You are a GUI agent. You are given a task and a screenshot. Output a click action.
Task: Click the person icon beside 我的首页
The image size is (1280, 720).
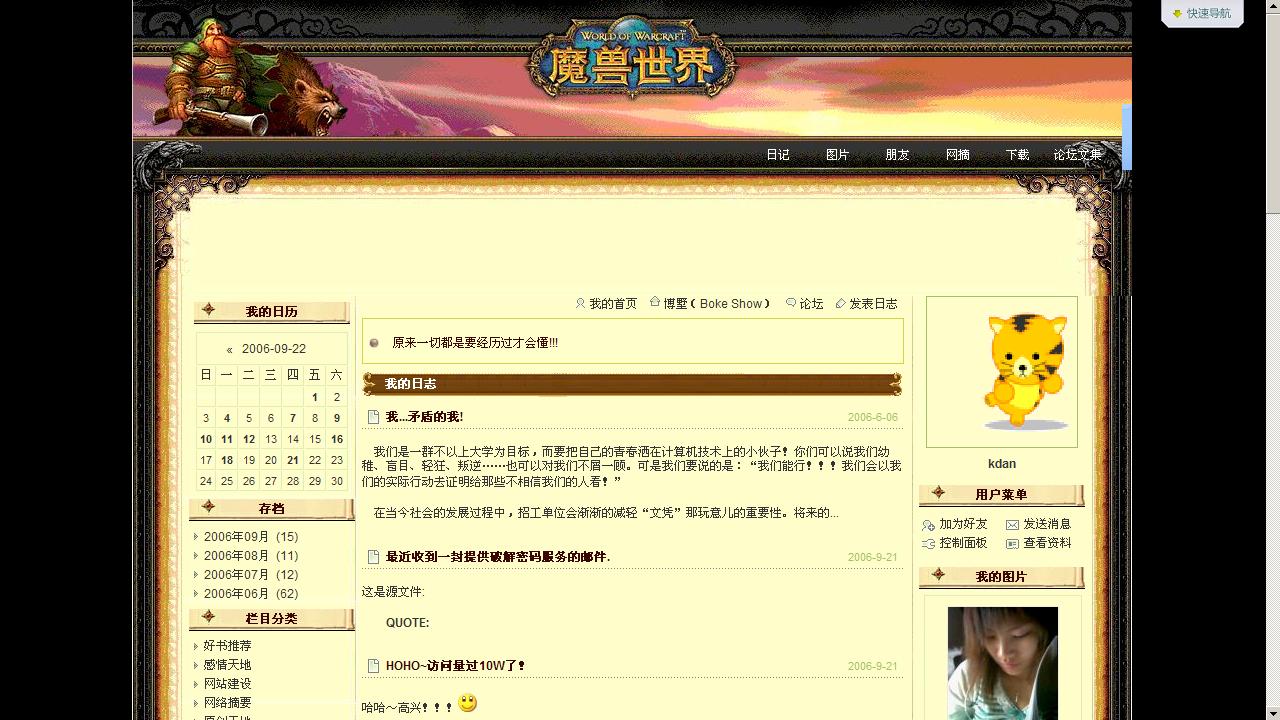click(x=581, y=303)
